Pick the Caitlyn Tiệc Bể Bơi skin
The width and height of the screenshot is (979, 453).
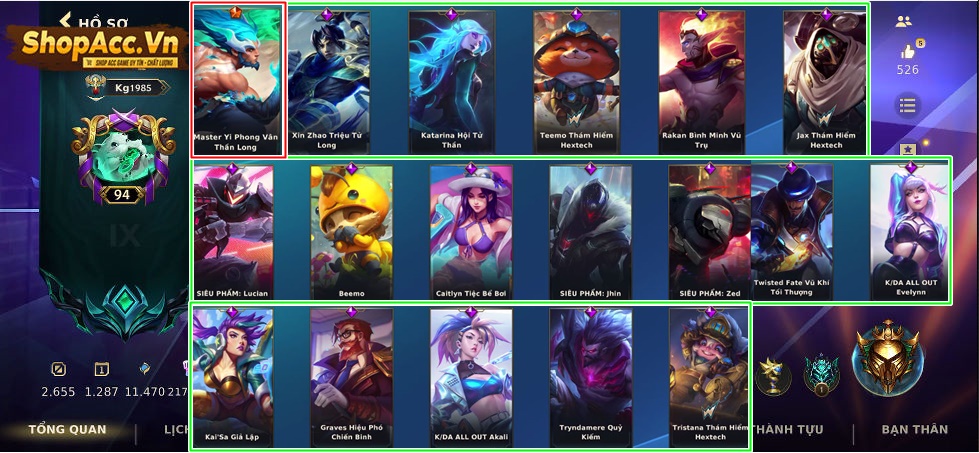(x=471, y=231)
